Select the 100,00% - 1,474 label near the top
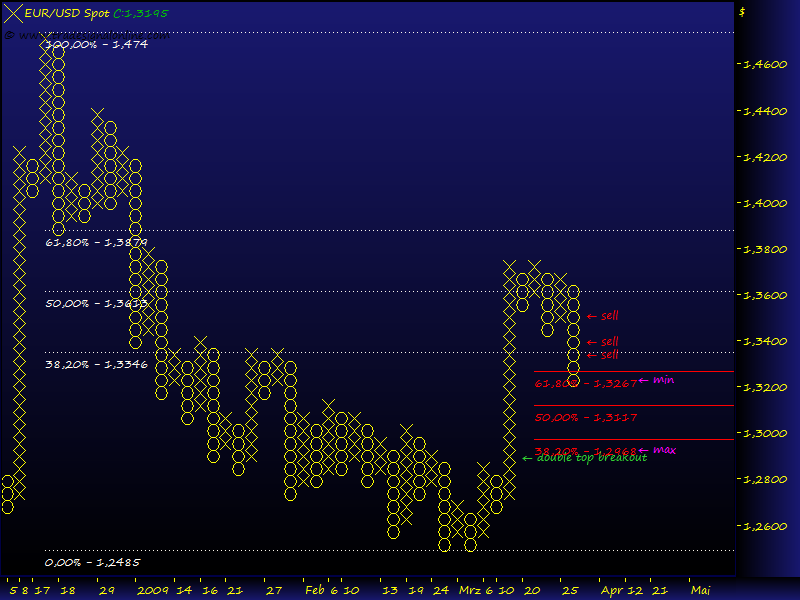 [x=97, y=44]
